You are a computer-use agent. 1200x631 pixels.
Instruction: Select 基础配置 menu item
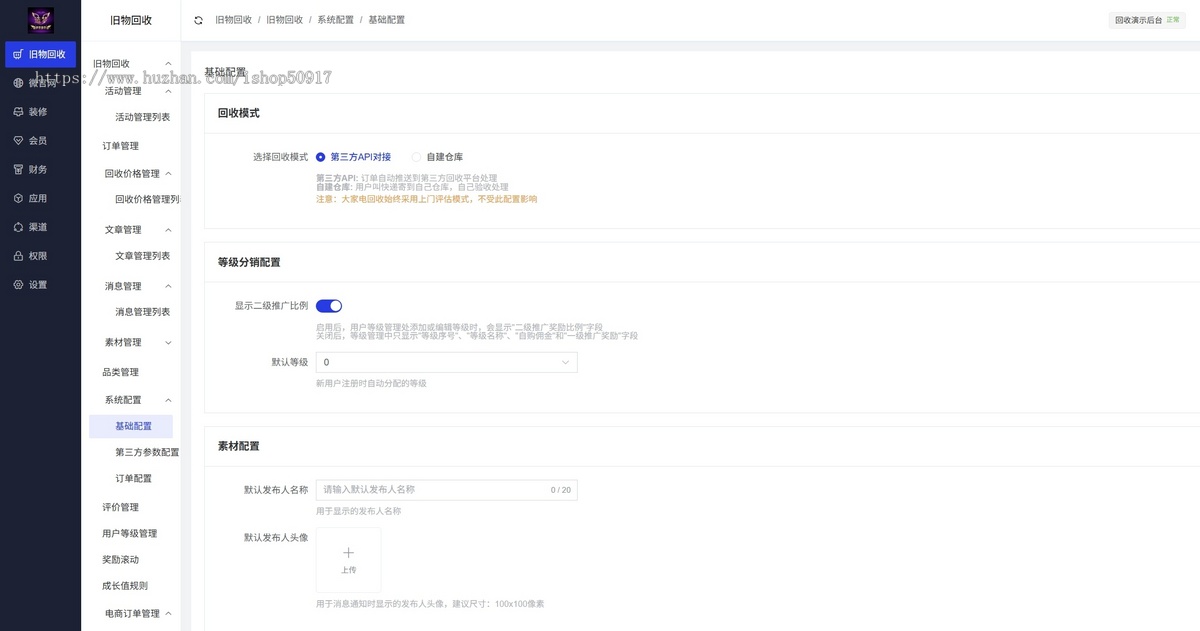click(131, 426)
